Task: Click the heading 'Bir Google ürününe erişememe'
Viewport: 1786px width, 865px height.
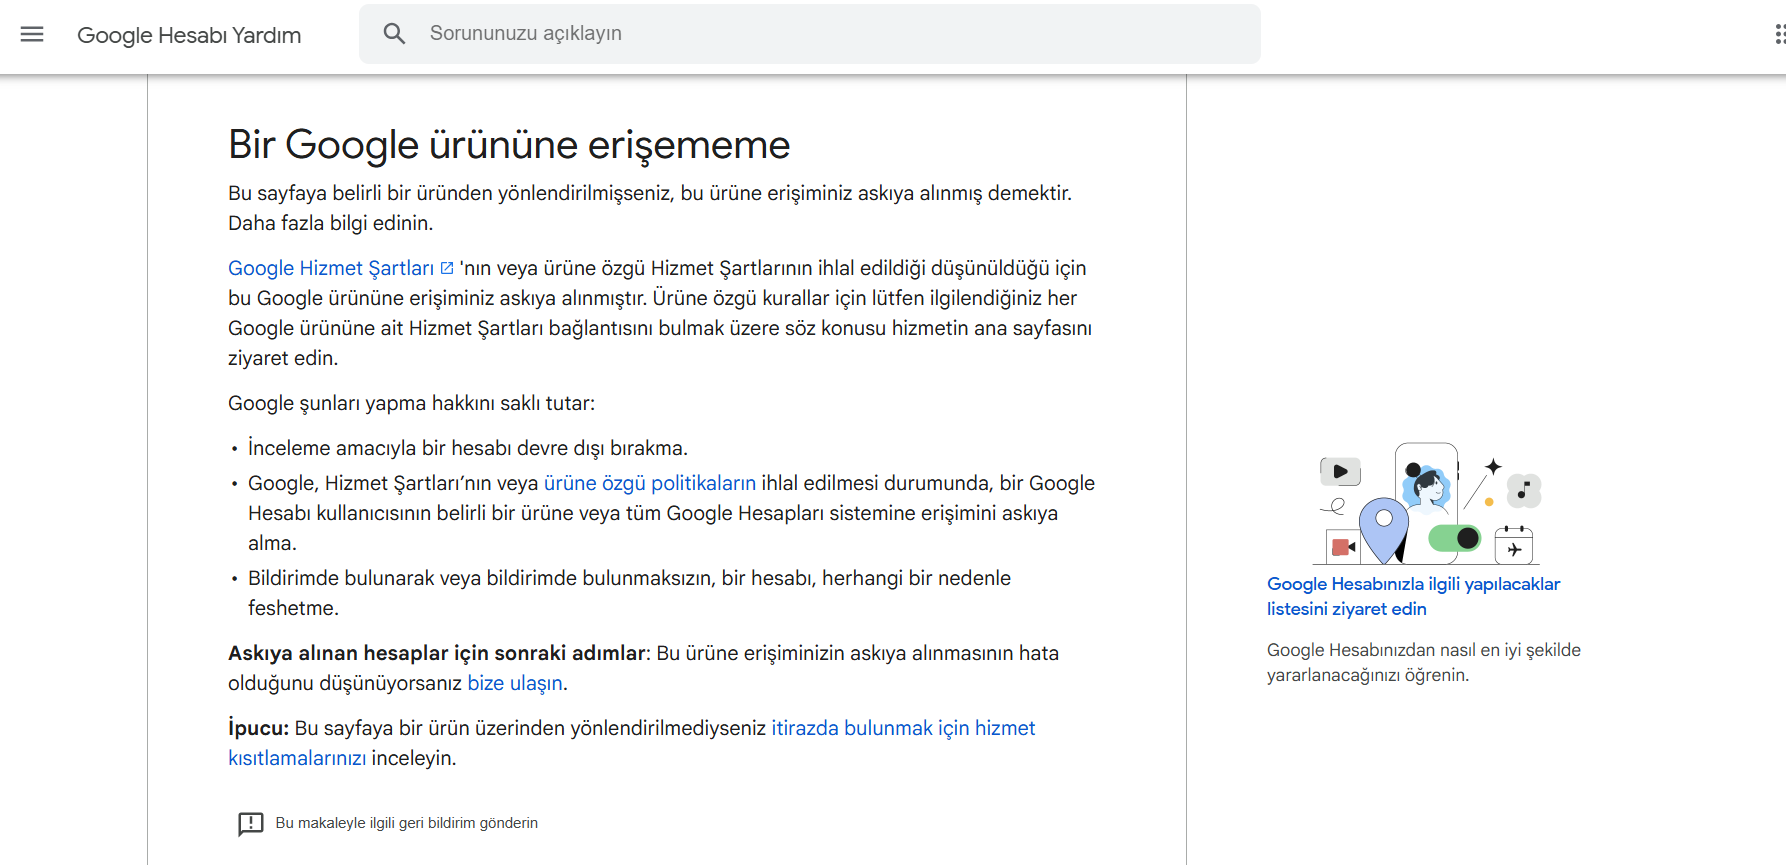Action: (x=509, y=145)
